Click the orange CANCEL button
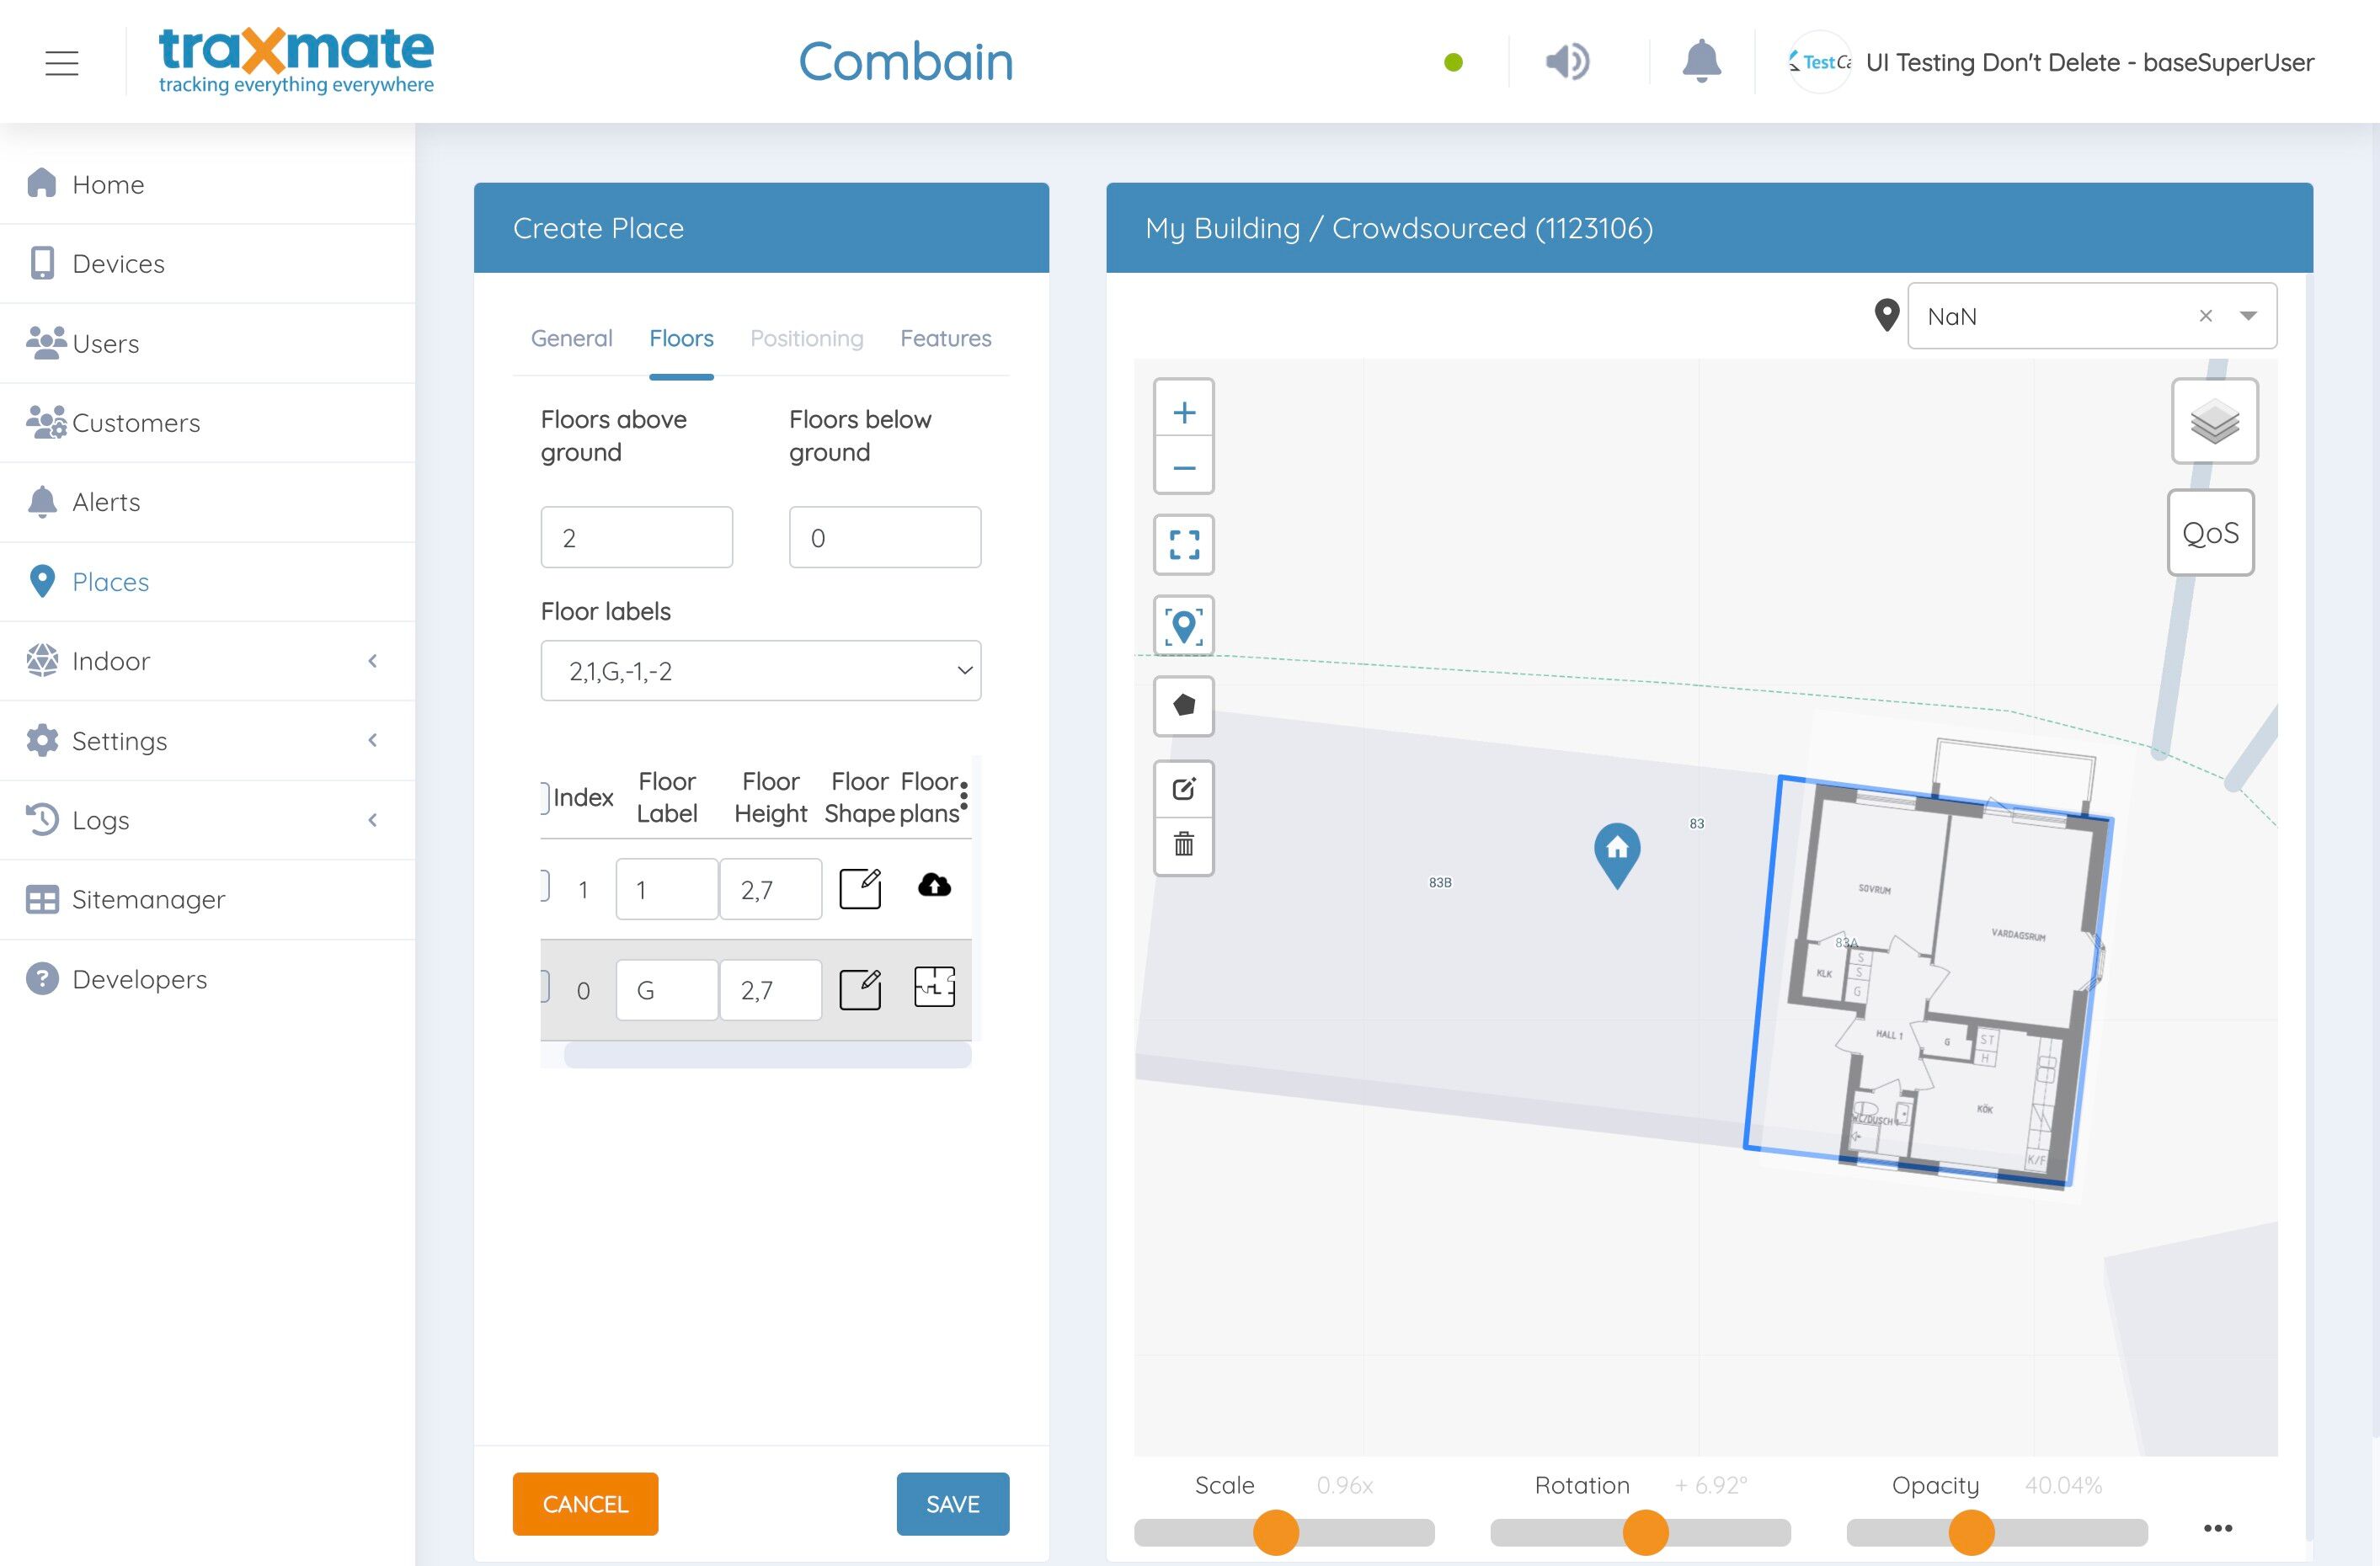The image size is (2380, 1566). [585, 1503]
